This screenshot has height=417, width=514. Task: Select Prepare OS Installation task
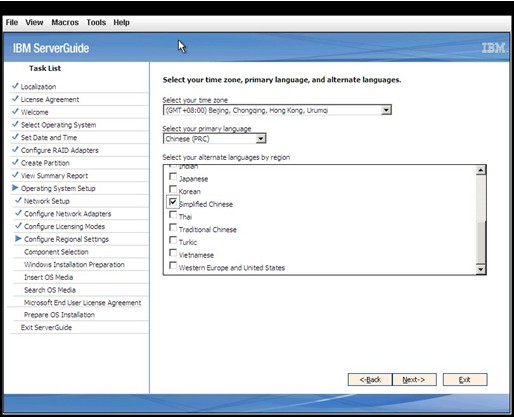pyautogui.click(x=59, y=315)
